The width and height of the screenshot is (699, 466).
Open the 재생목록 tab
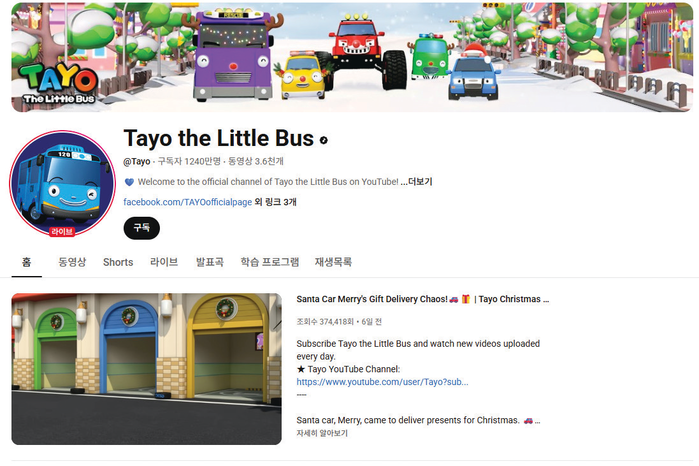click(x=333, y=262)
